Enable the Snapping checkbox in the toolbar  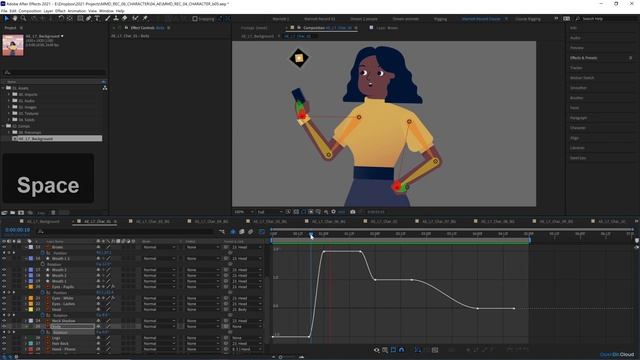(x=195, y=18)
